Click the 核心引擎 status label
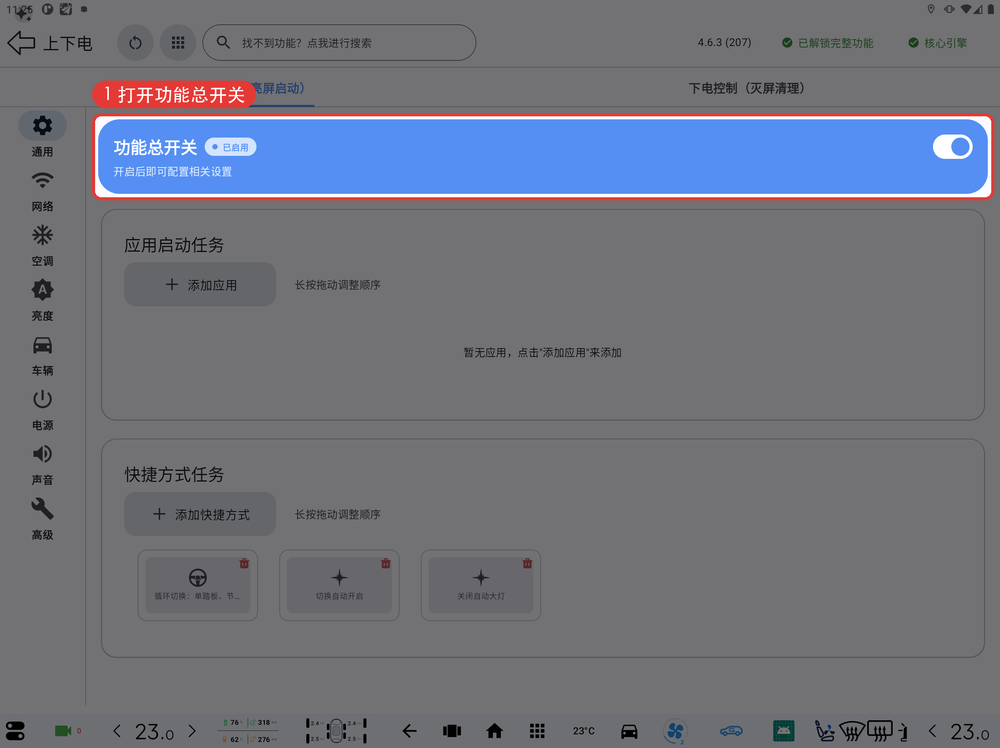Viewport: 1000px width, 748px height. coord(938,43)
